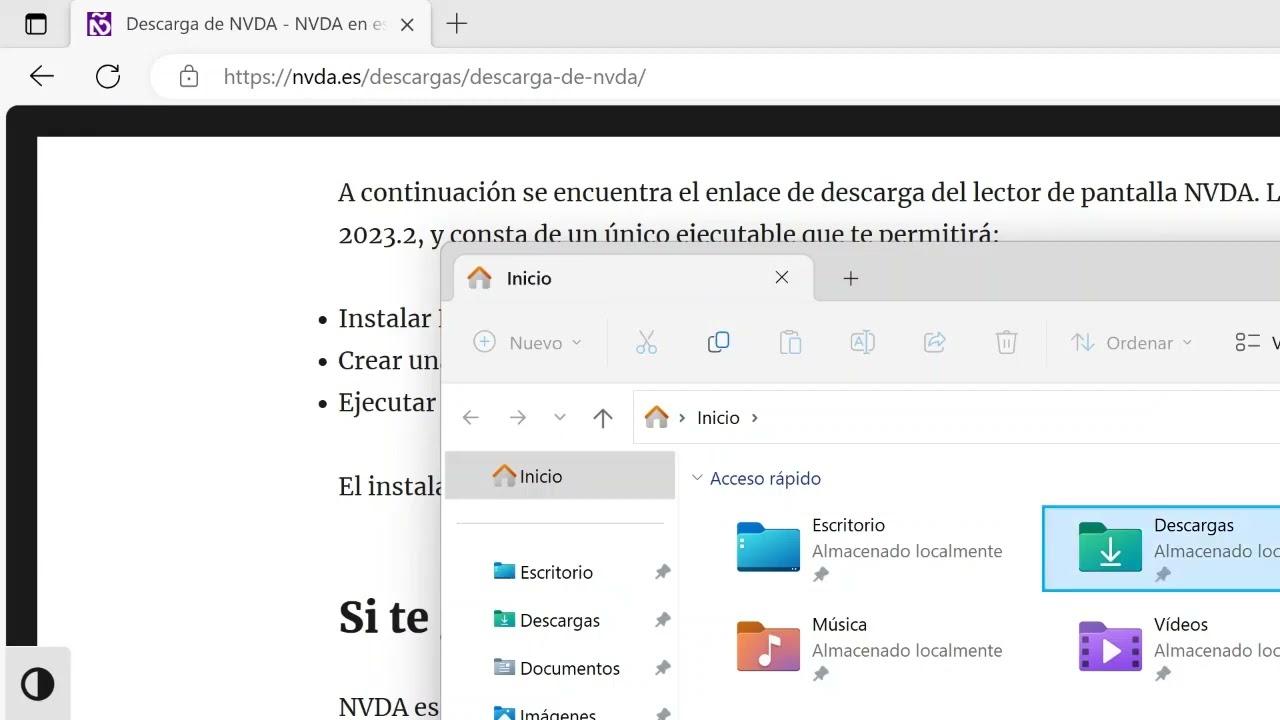Close the Descarga de NVDA browser tab
Screen dimensions: 1280x720
click(x=407, y=24)
